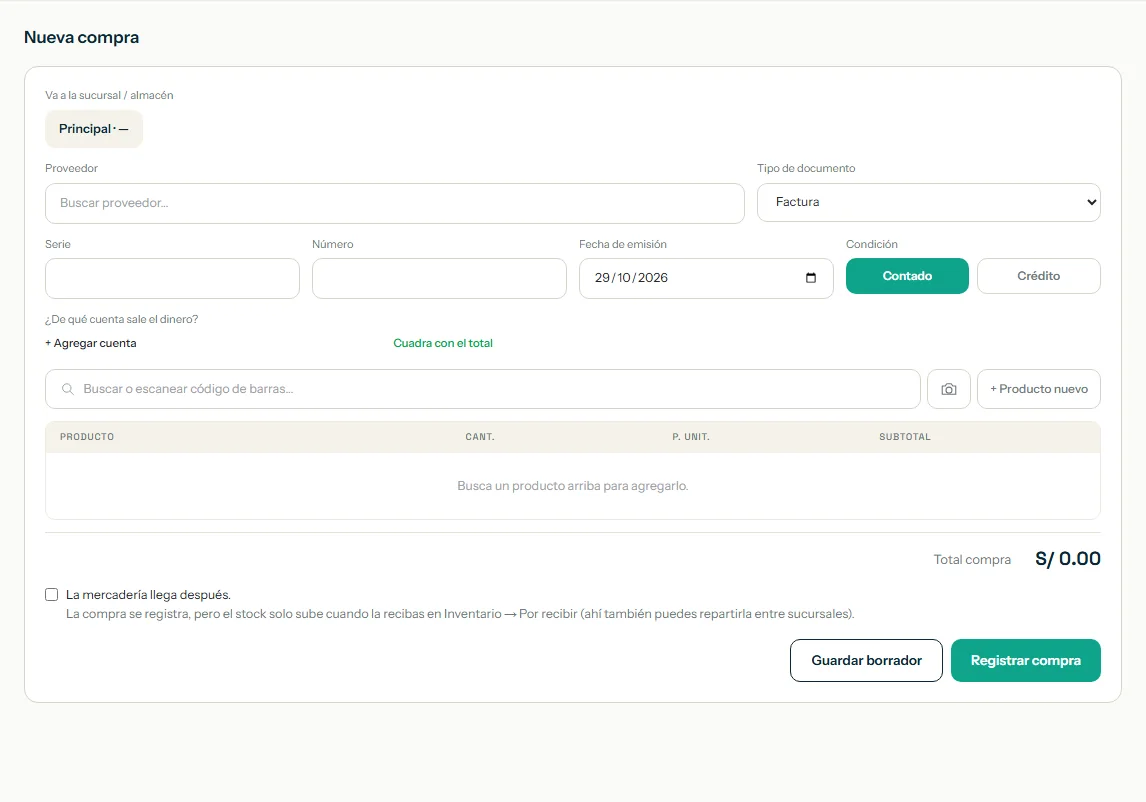Screen dimensions: 1146x802
Task: Click '+ Agregar cuenta' link
Action: pos(91,343)
